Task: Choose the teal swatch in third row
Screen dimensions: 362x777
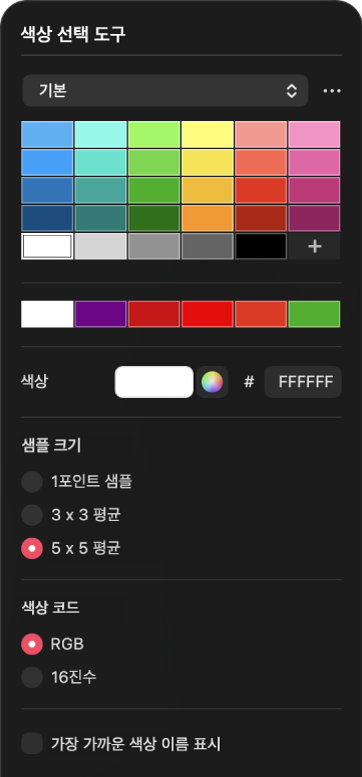Action: [x=101, y=190]
